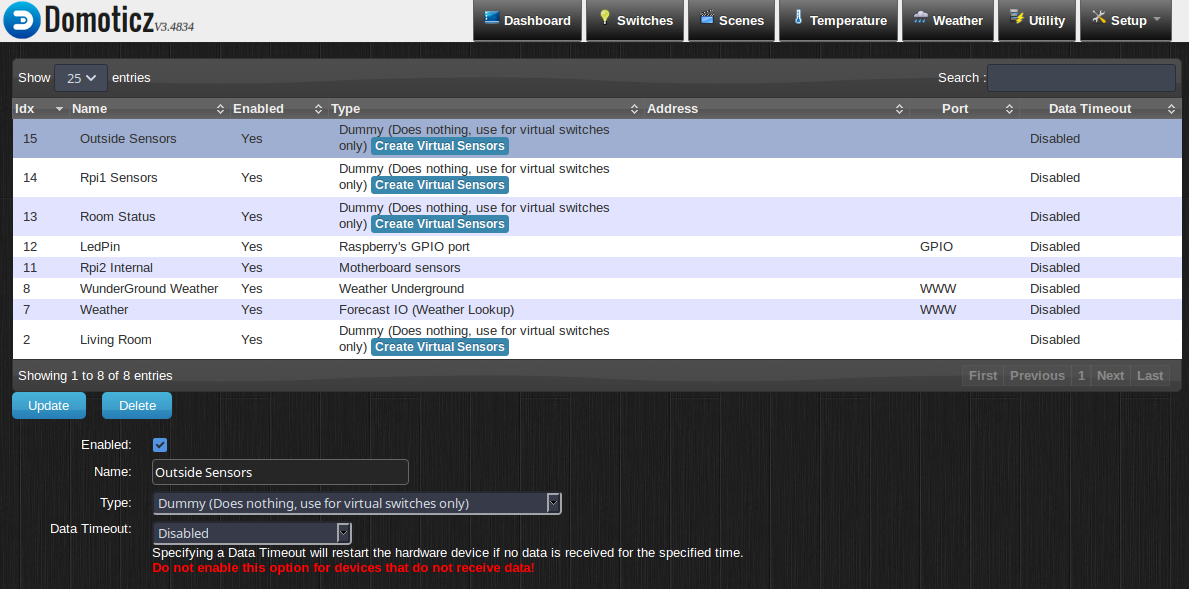Create Virtual Sensors for Rpi1 Sensors
This screenshot has height=589, width=1189.
point(440,185)
